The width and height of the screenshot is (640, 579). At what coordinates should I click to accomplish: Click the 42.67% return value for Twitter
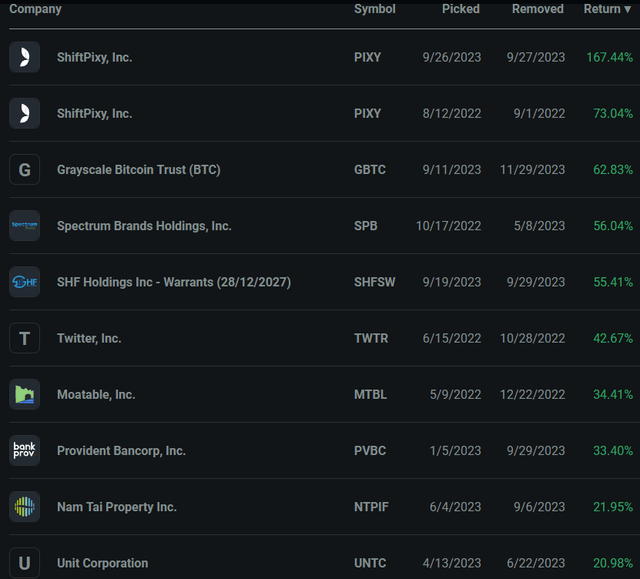click(x=613, y=338)
